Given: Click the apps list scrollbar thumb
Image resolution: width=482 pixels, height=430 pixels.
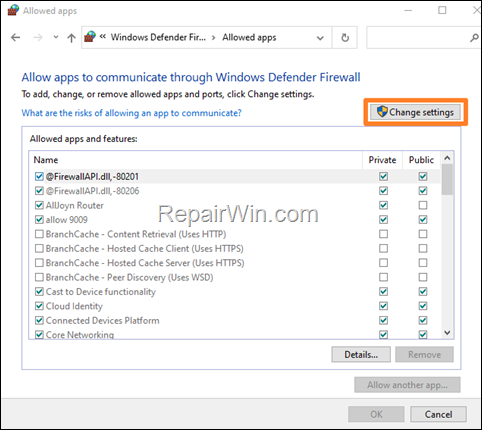Looking at the screenshot, I should point(447,179).
